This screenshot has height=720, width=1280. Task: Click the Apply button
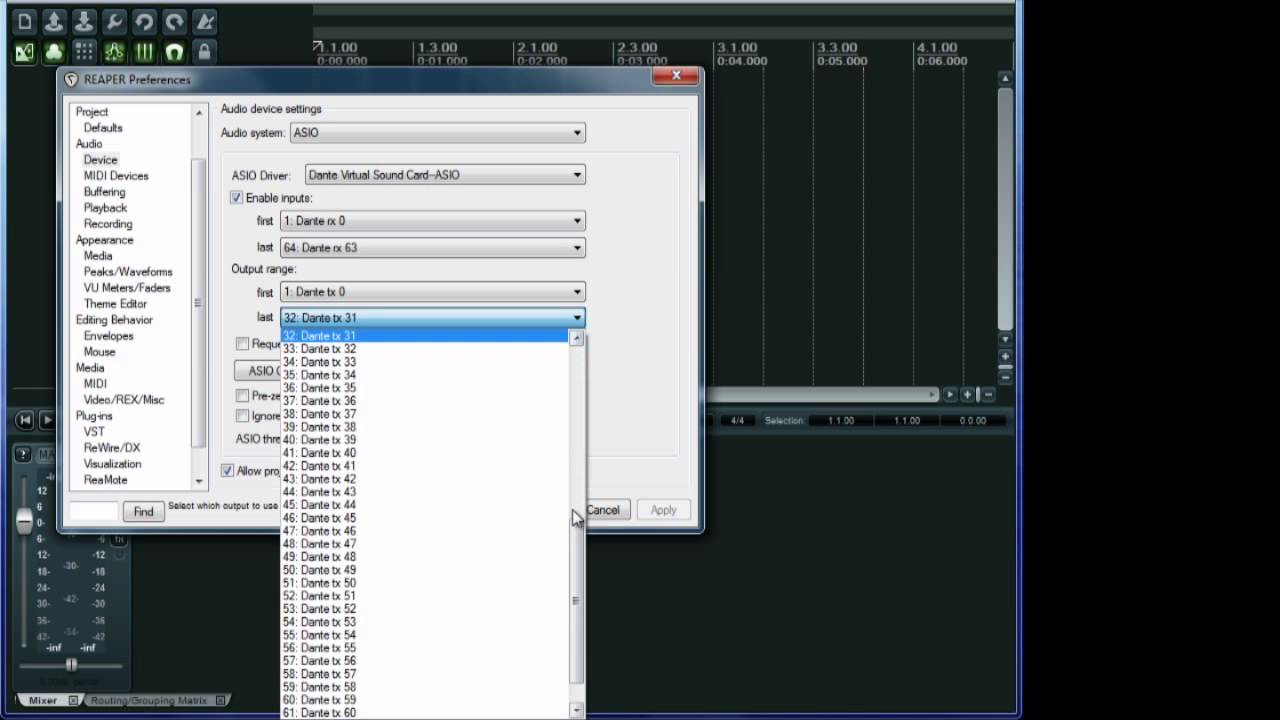coord(664,510)
